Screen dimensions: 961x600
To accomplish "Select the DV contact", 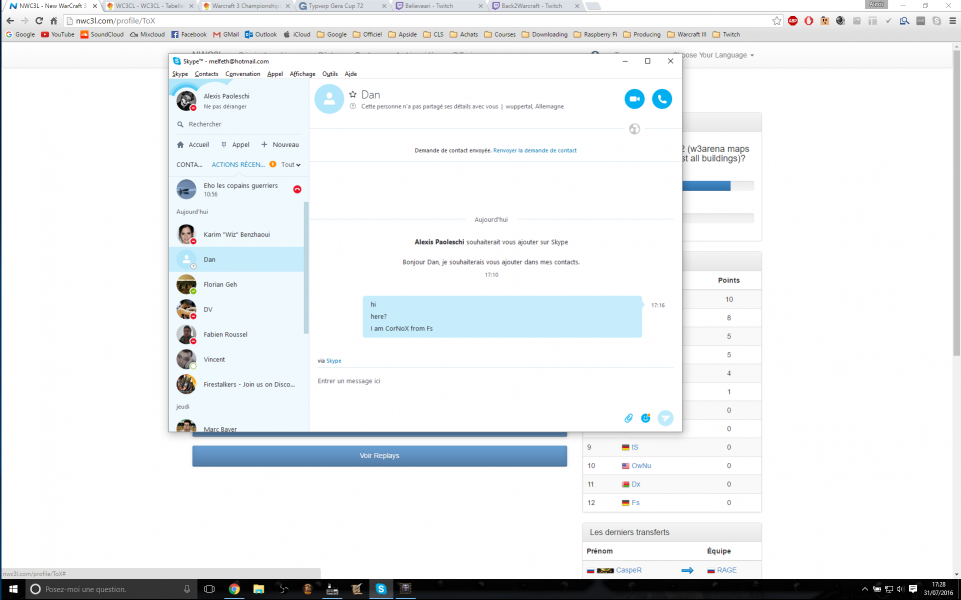I will (237, 309).
